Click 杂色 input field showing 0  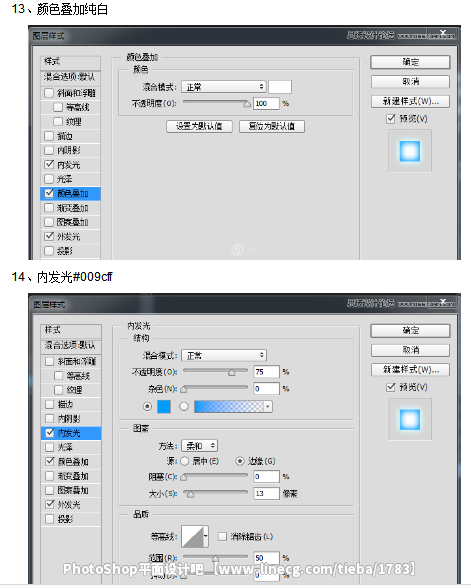(x=266, y=388)
